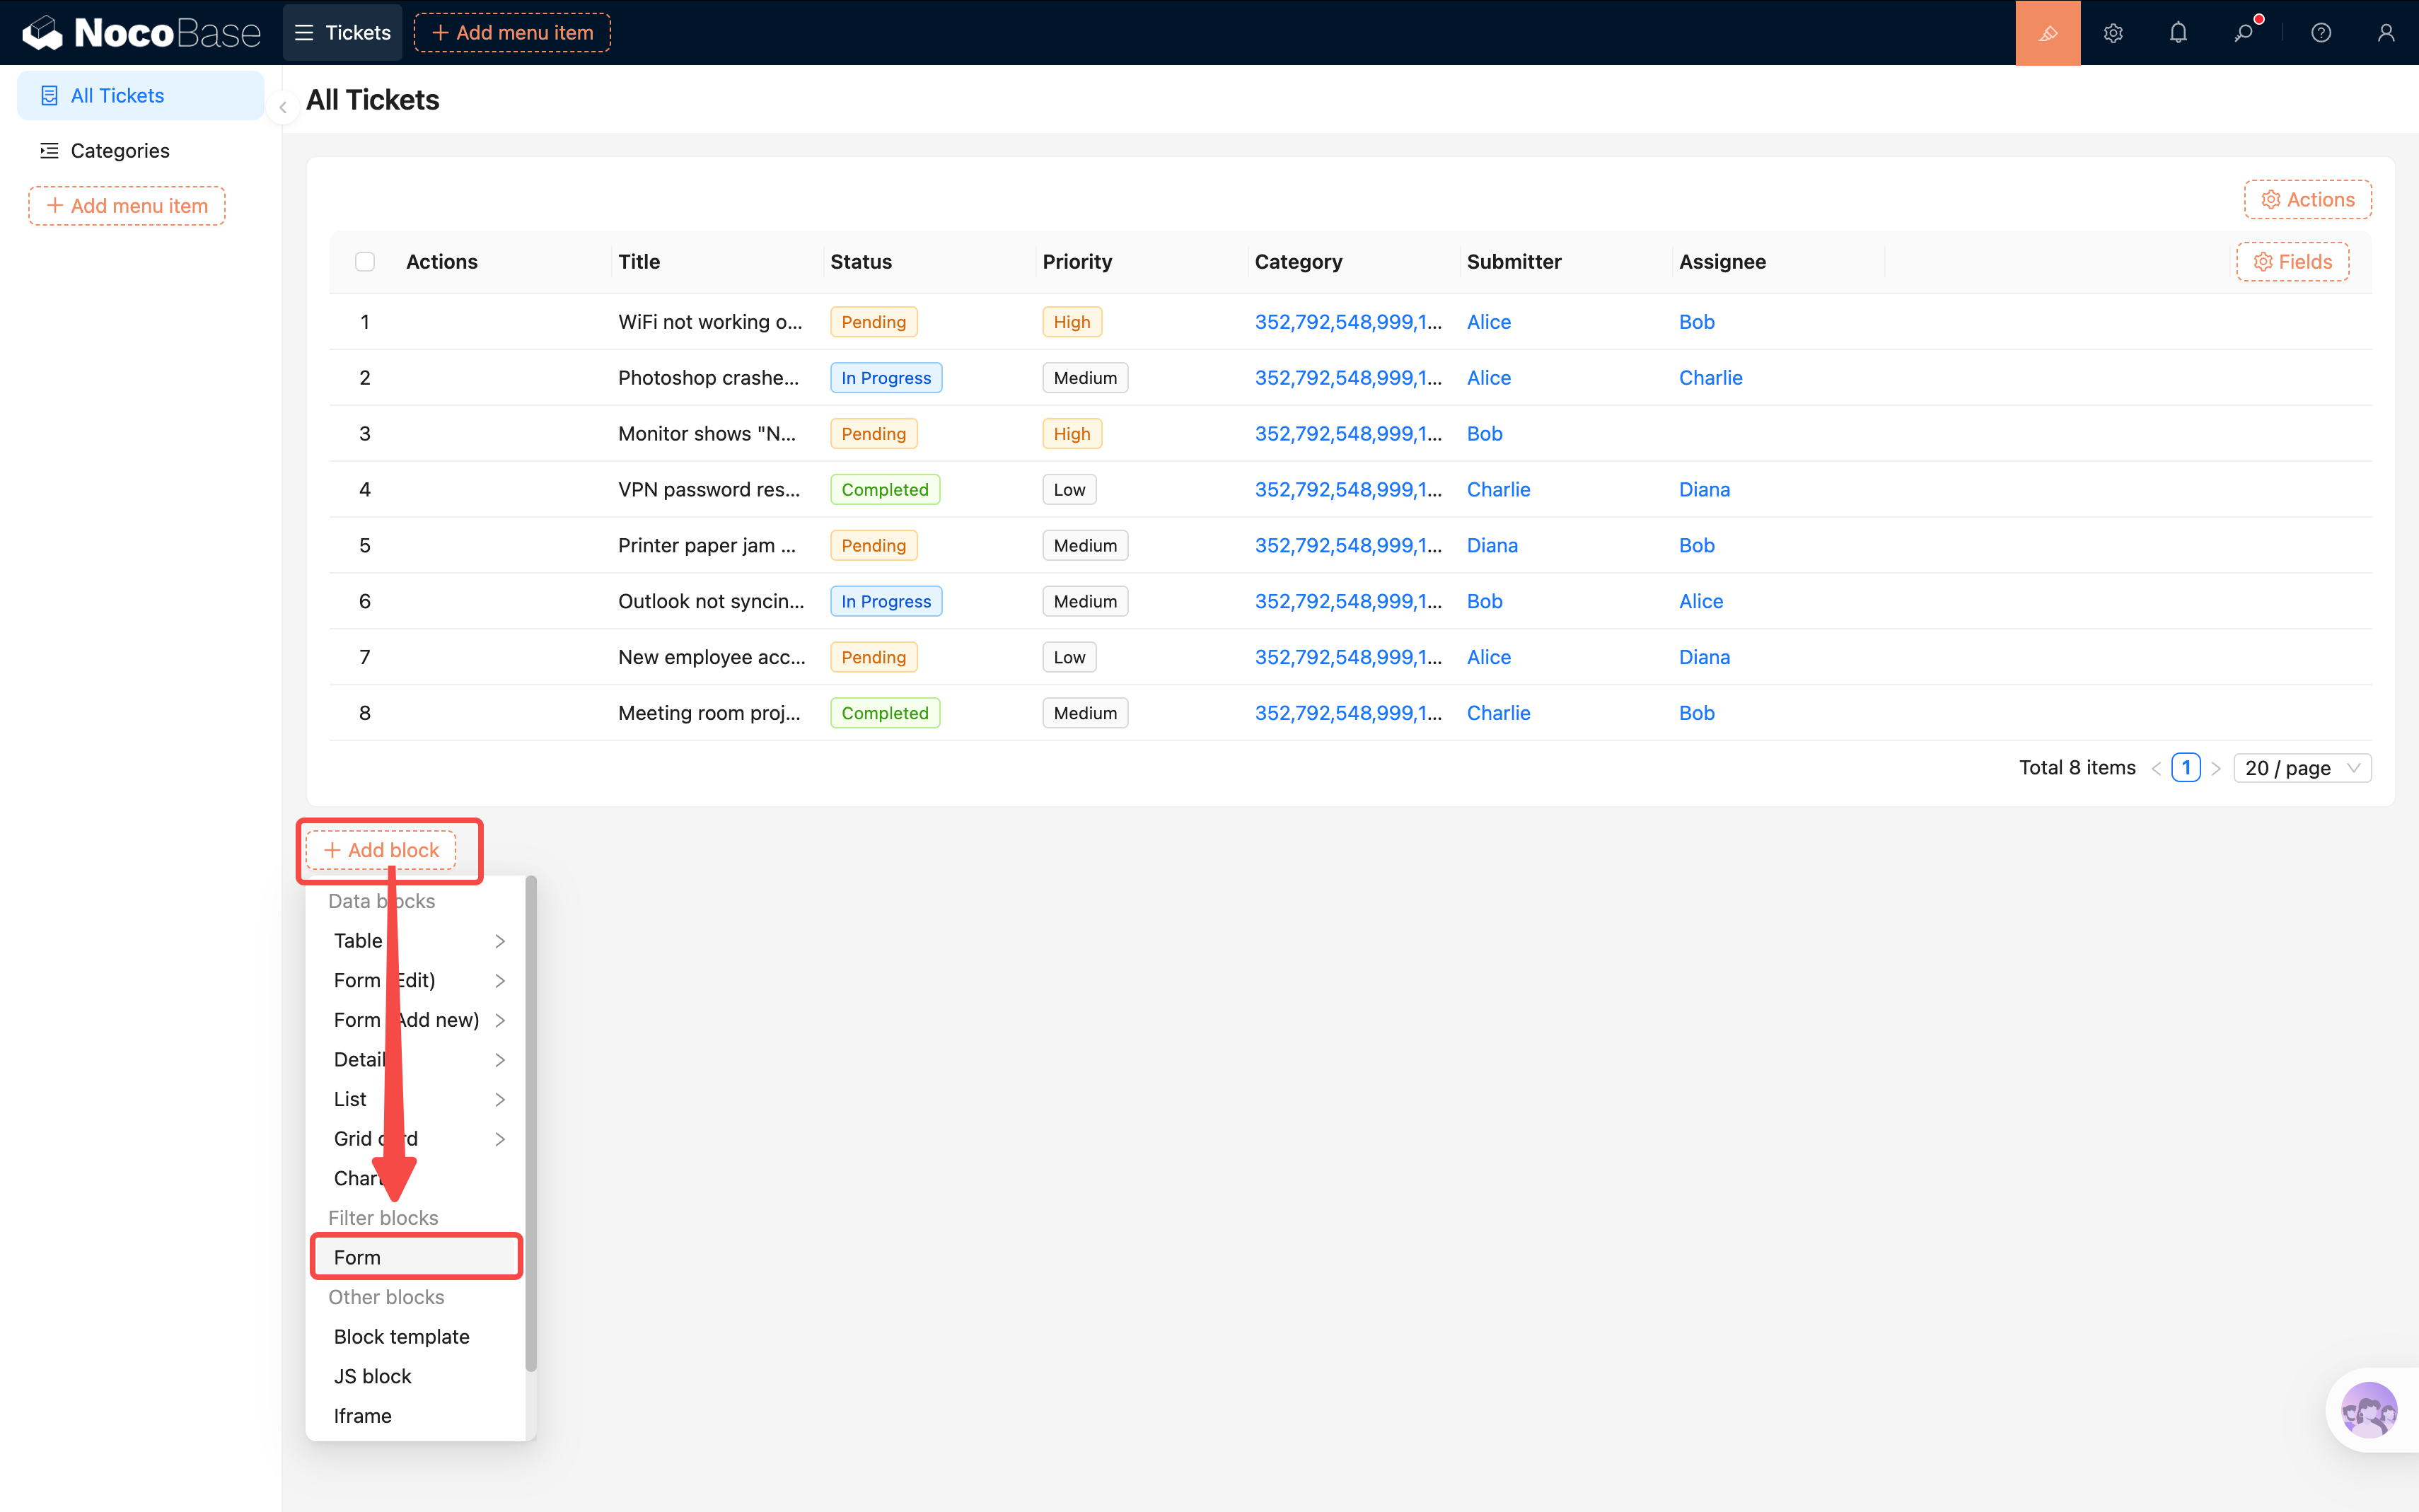Click the Add block button

click(381, 850)
